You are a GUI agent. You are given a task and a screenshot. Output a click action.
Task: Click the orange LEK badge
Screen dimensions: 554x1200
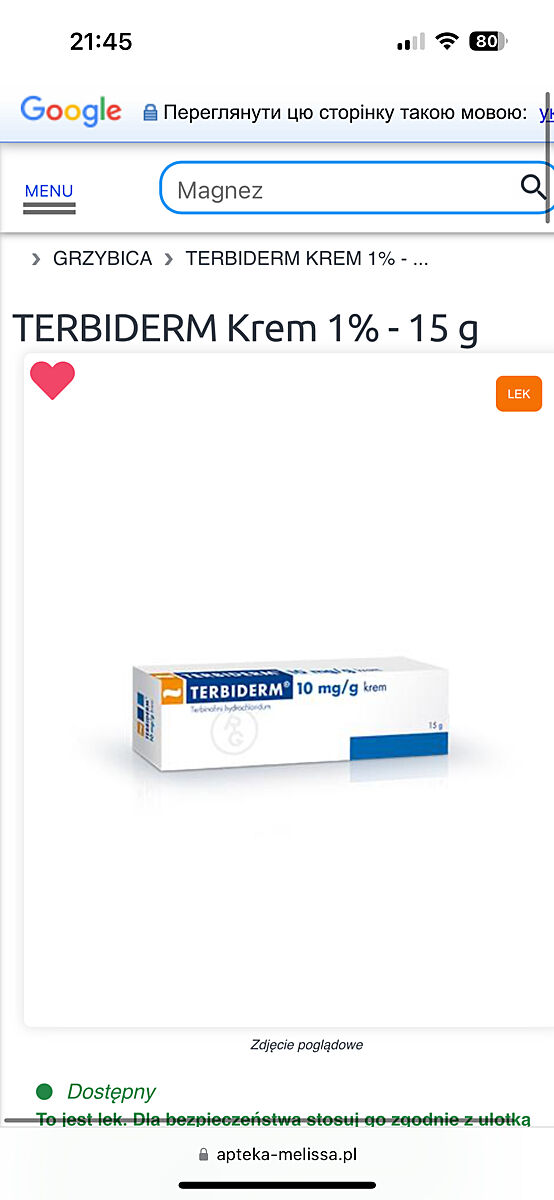pyautogui.click(x=519, y=394)
